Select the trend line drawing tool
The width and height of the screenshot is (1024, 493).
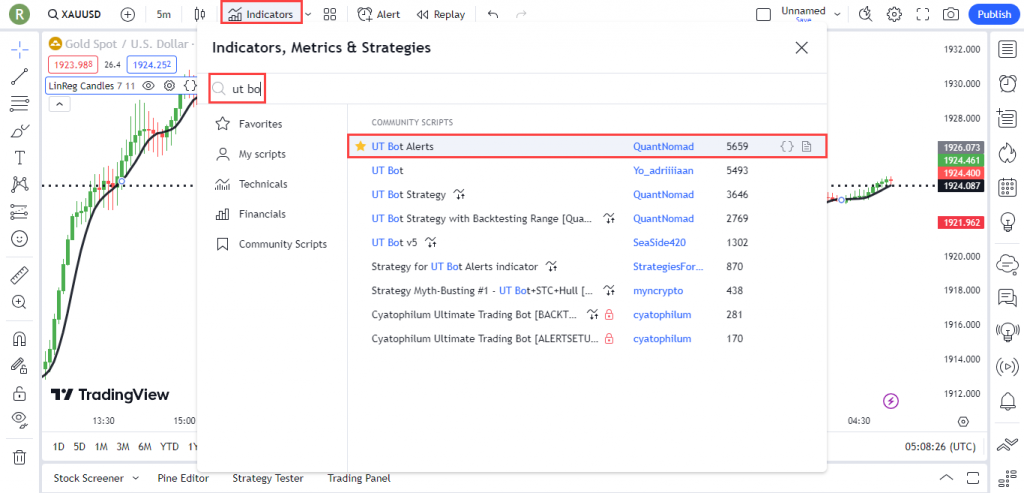pyautogui.click(x=20, y=76)
